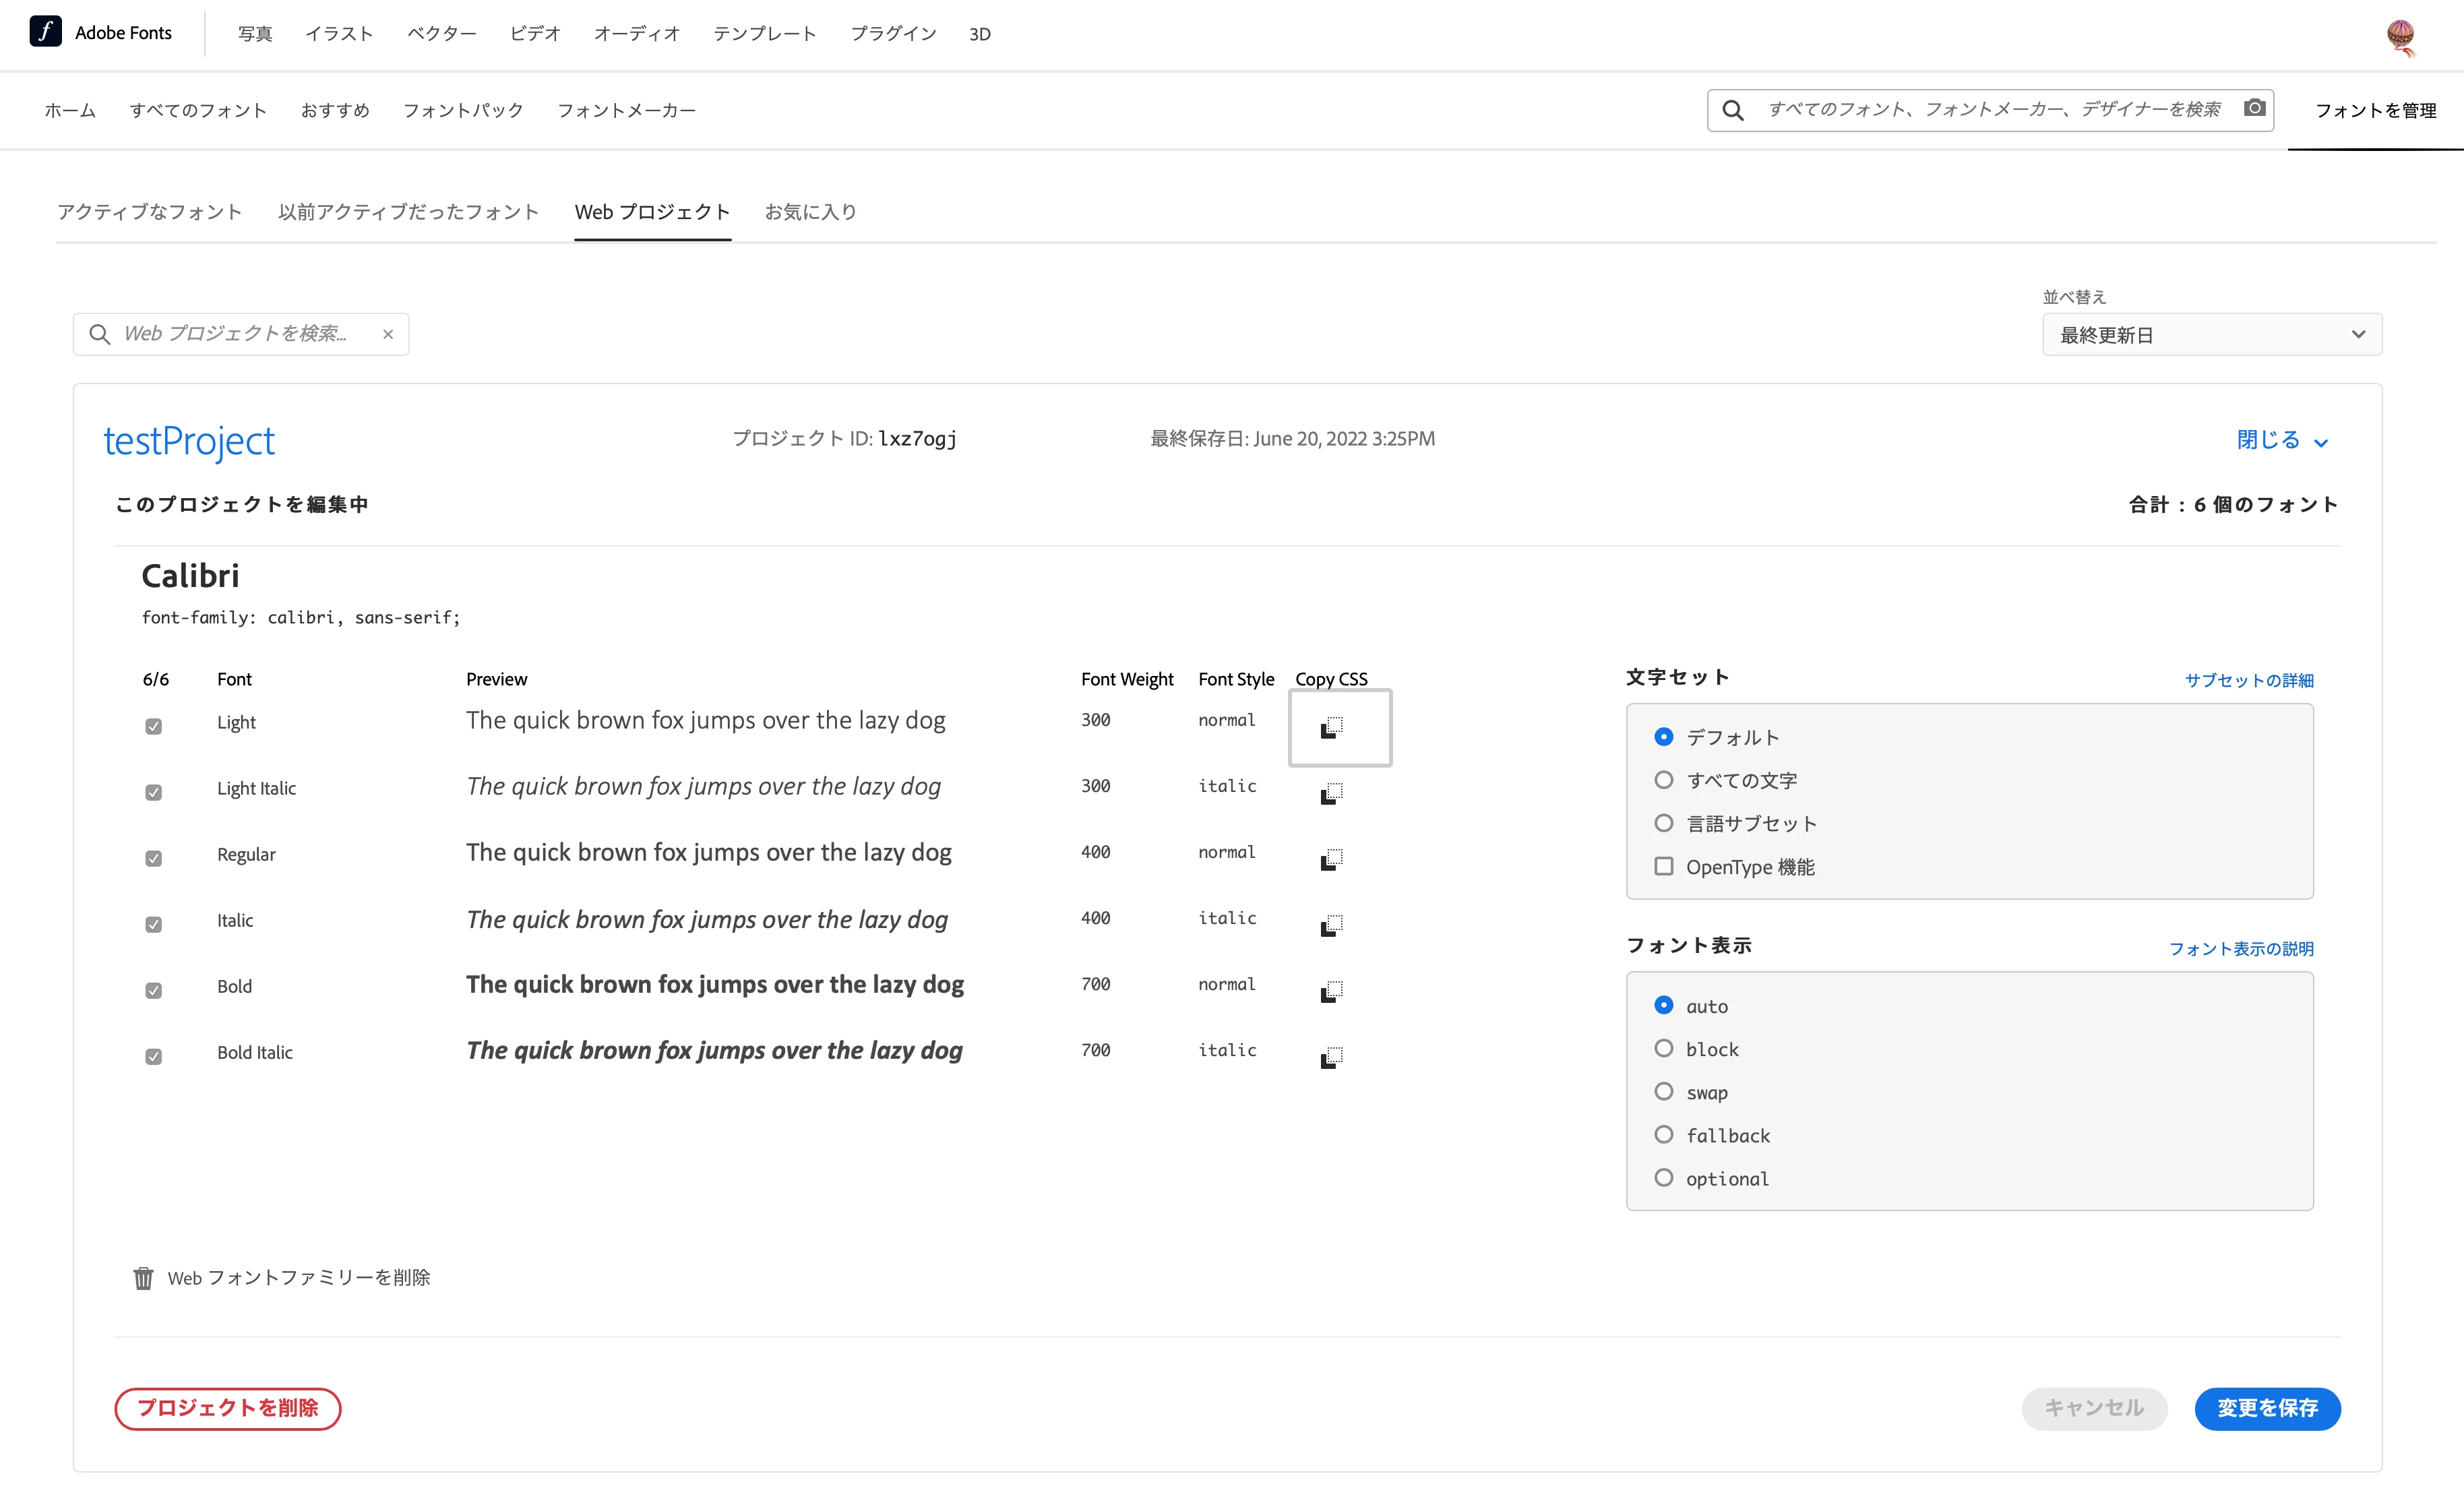Clear the Web project search field
This screenshot has height=1507, width=2464.
pos(388,334)
